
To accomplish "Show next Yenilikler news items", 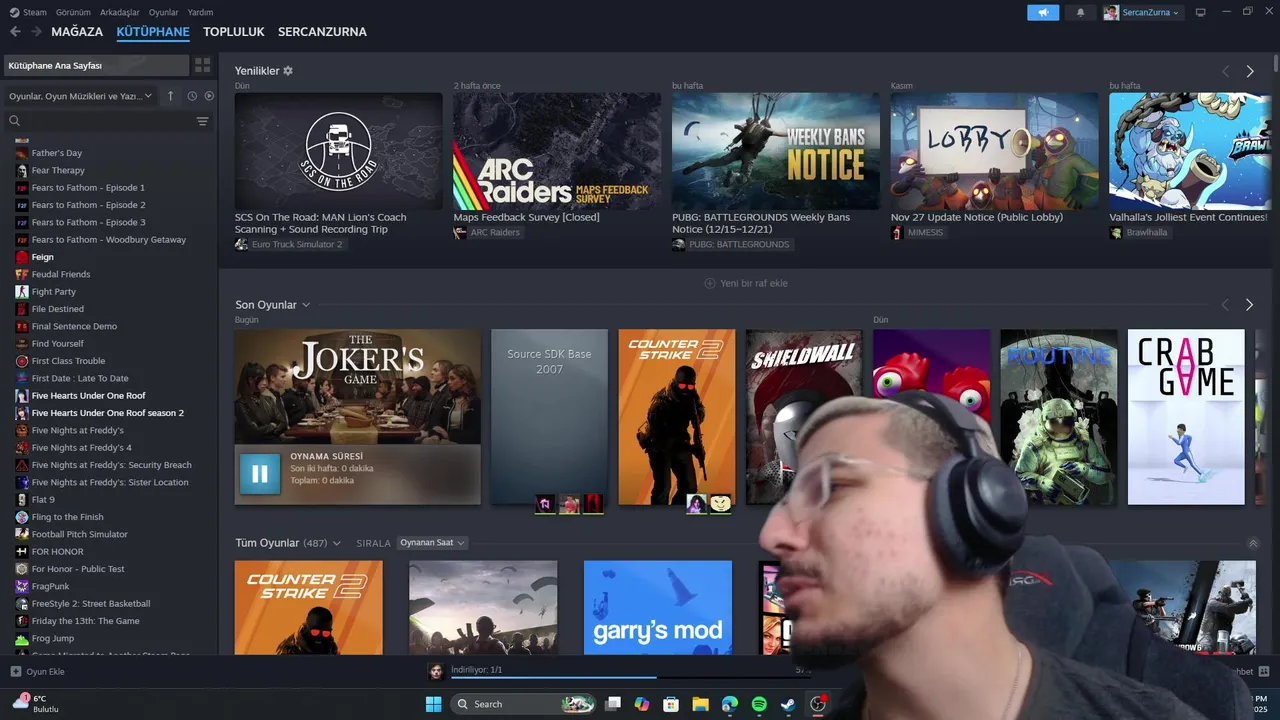I will (x=1250, y=71).
